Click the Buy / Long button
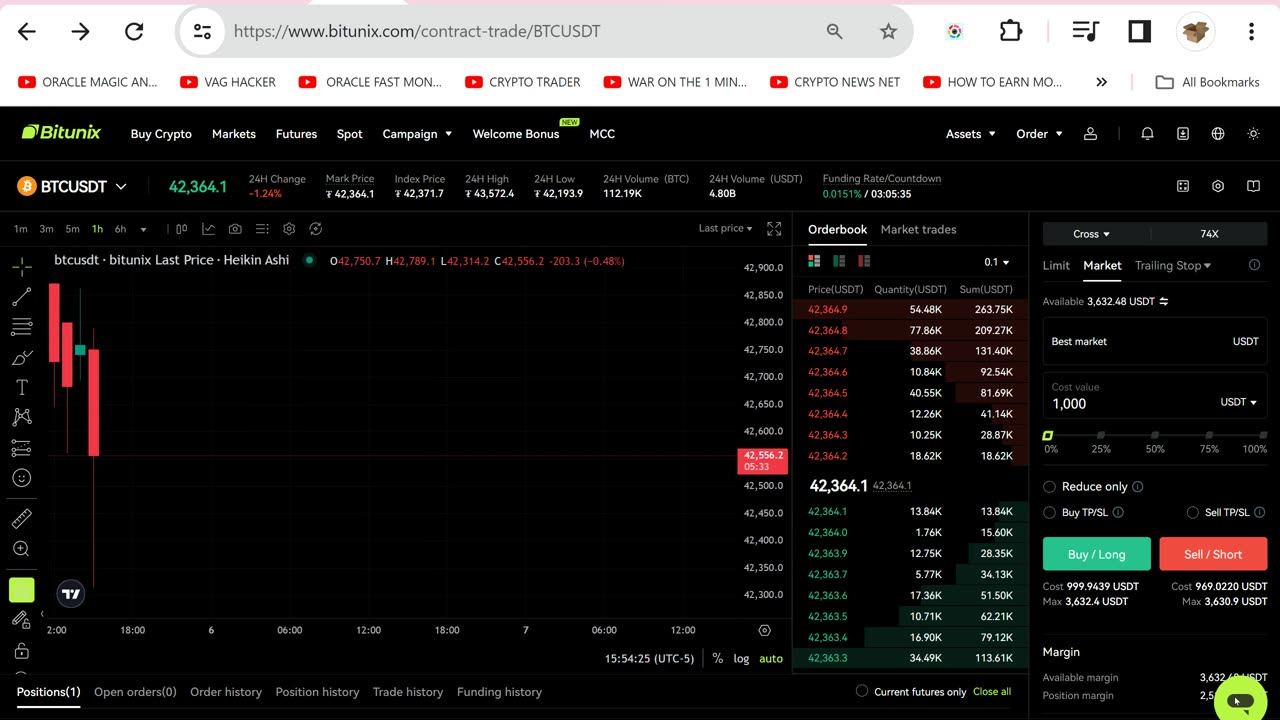Screen dimensions: 1280x720 [x=1097, y=554]
